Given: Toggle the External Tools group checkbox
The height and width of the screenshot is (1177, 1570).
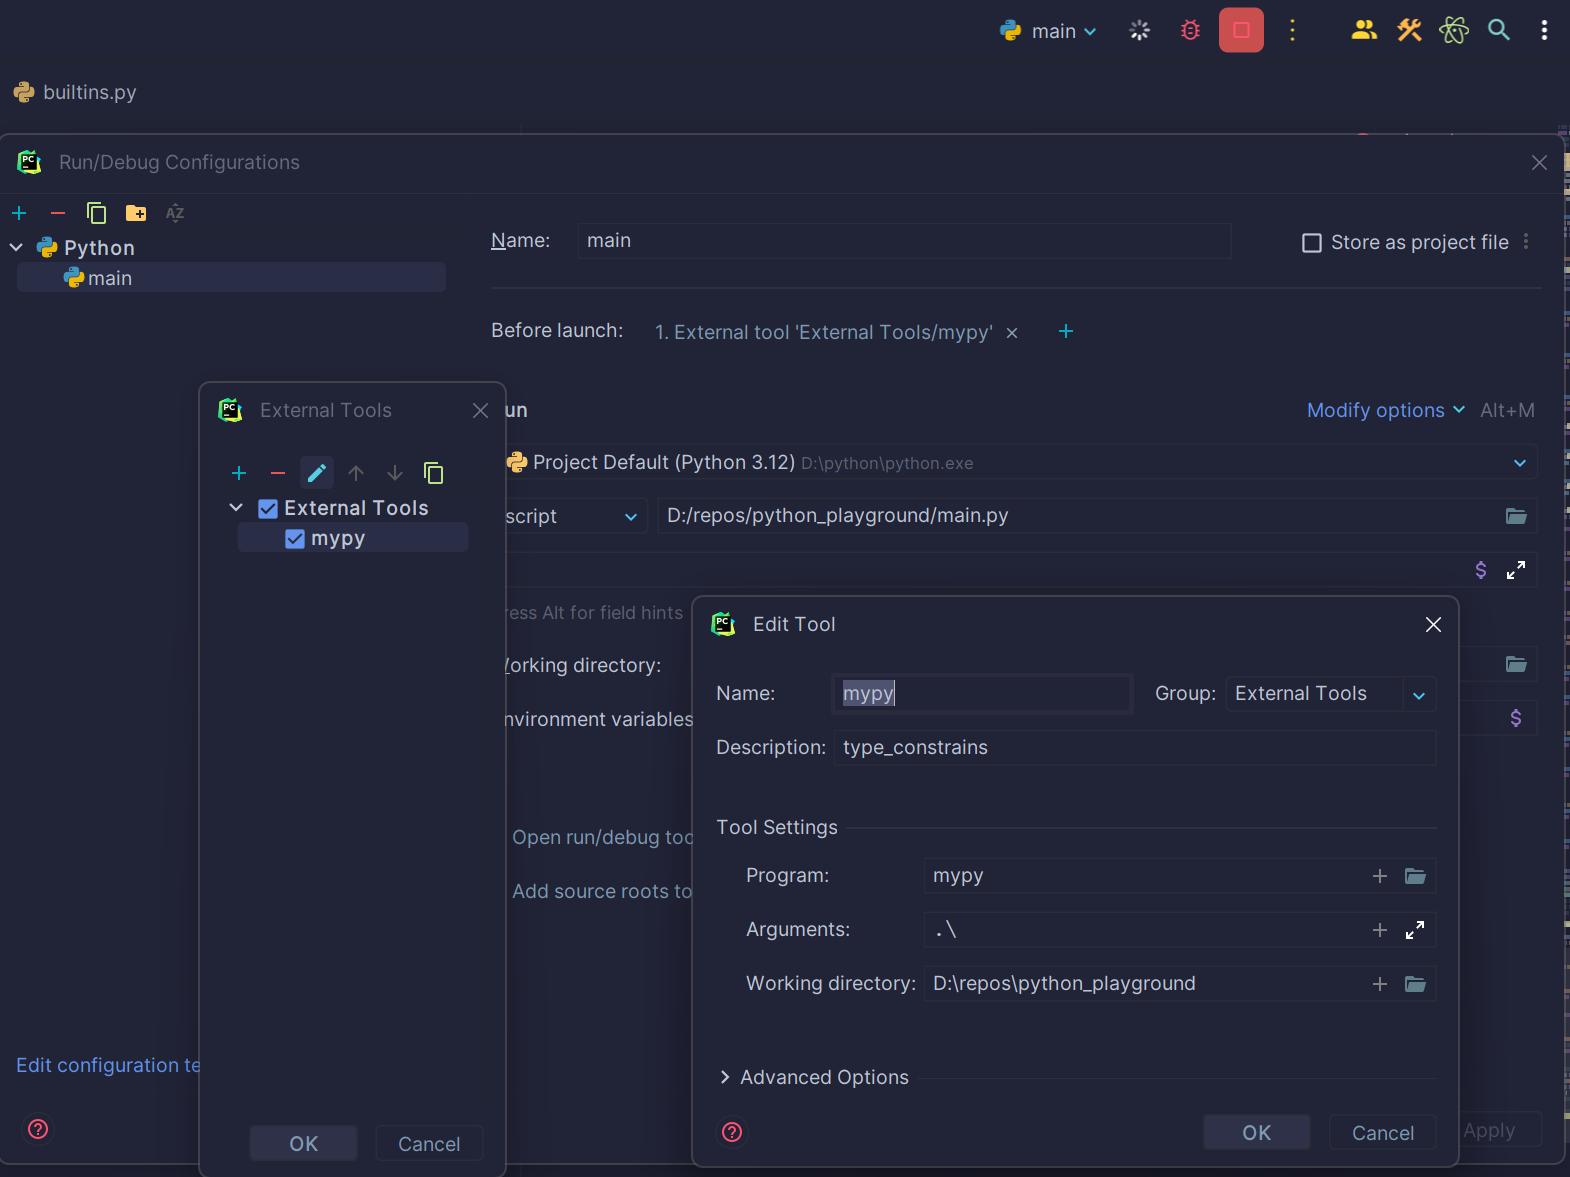Looking at the screenshot, I should [x=268, y=509].
